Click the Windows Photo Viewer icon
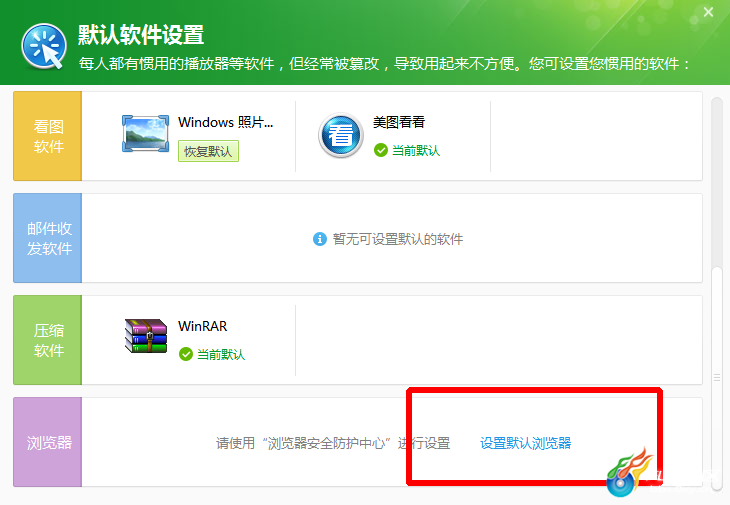 145,134
